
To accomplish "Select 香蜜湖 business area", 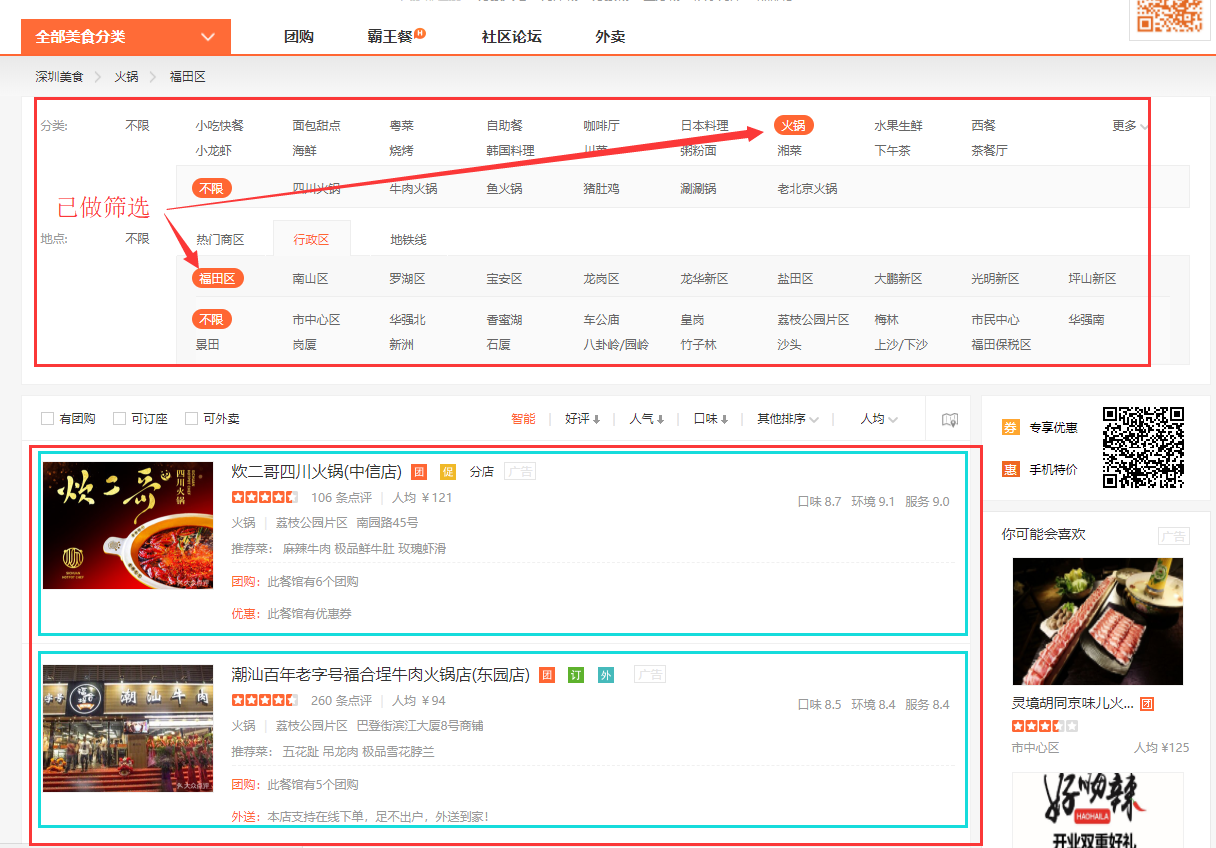I will pos(504,320).
